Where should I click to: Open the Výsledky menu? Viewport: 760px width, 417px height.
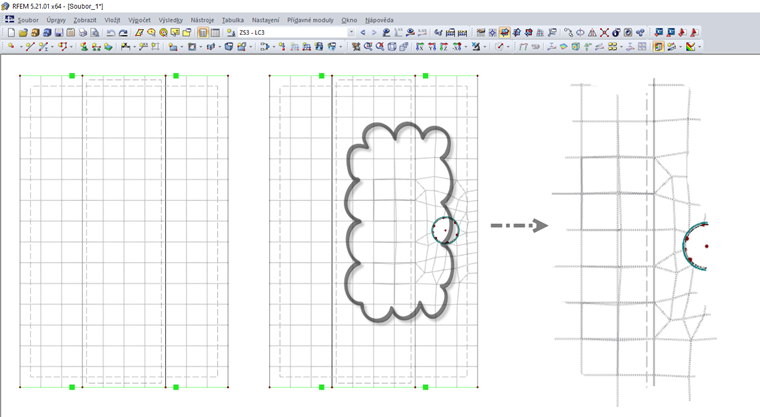pyautogui.click(x=171, y=20)
